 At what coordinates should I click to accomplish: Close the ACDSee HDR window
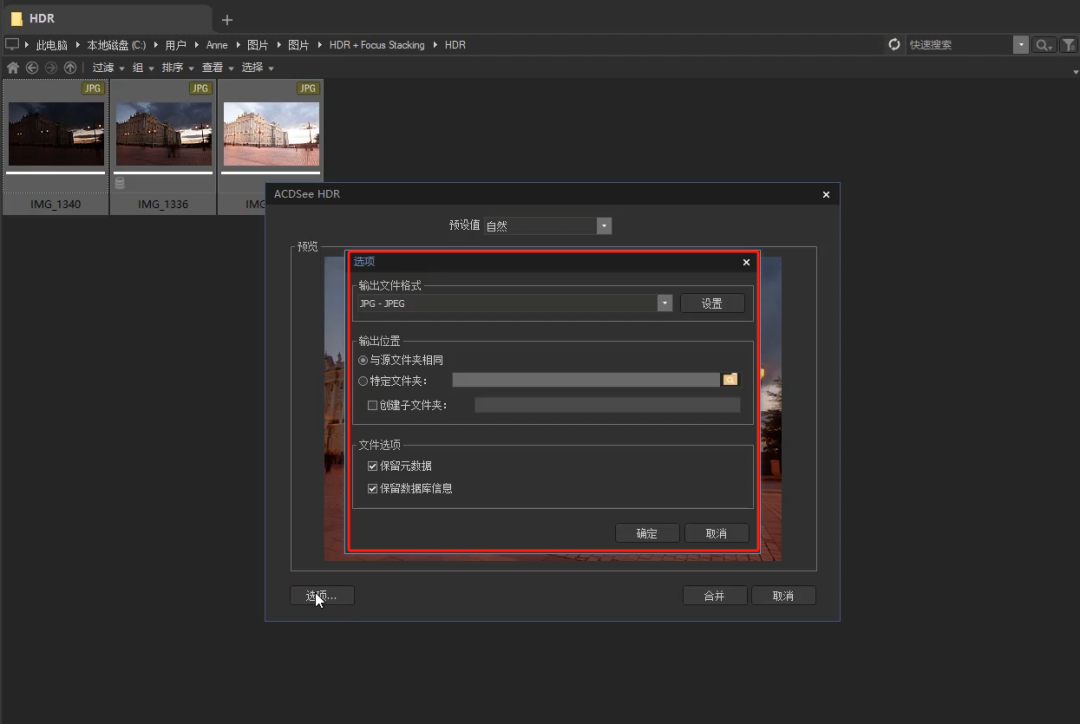click(826, 194)
